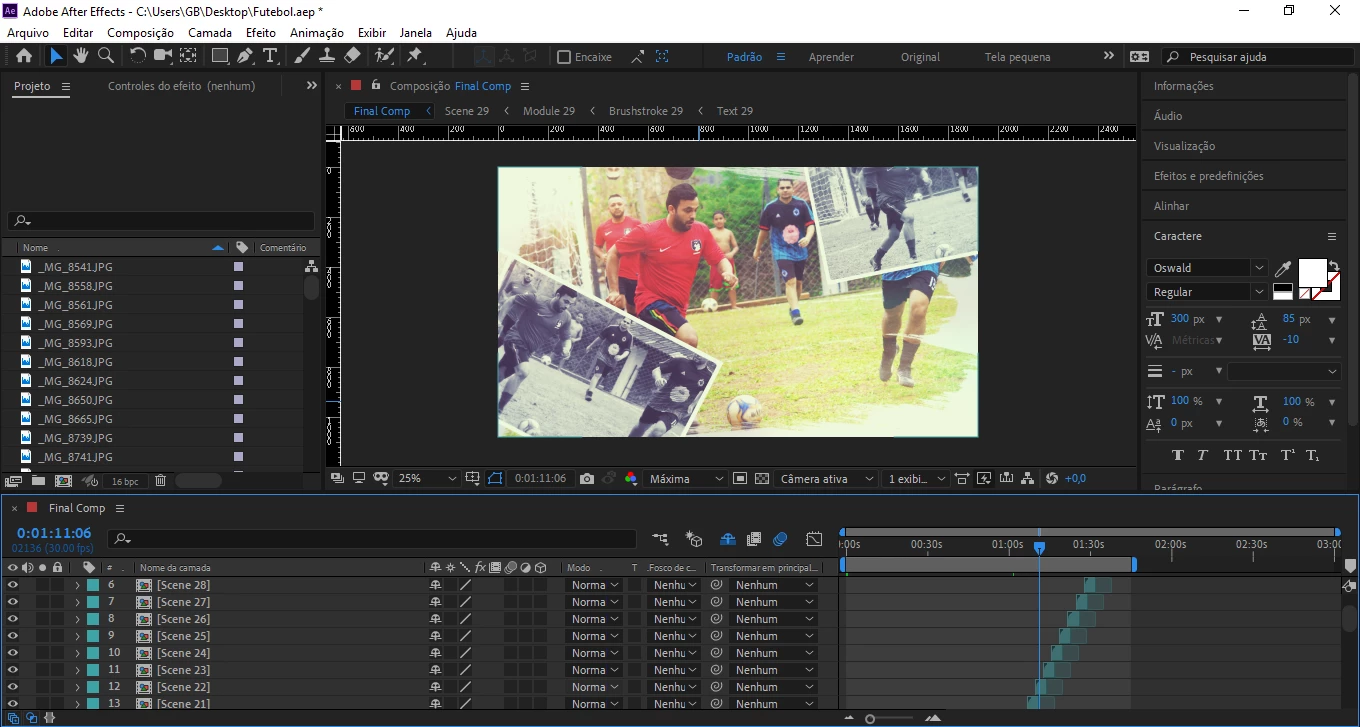Open the Câmera ativa view dropdown
1360x727 pixels.
pos(826,479)
